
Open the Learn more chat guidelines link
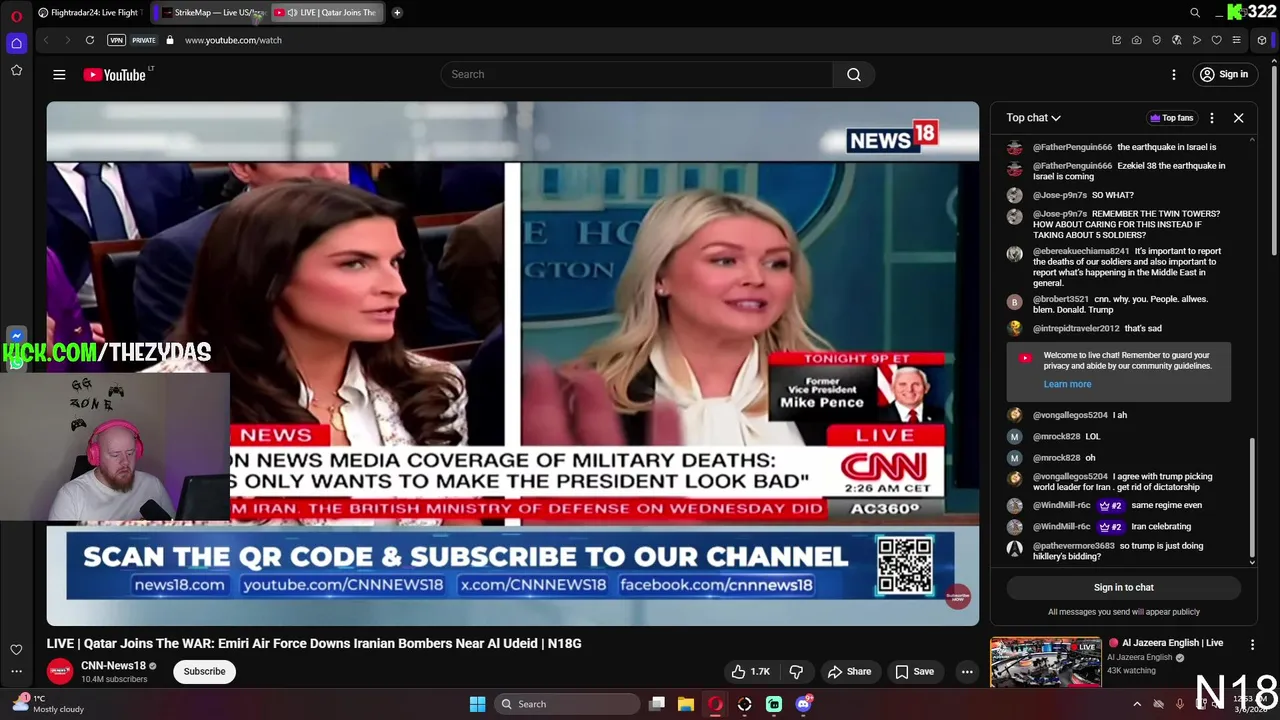[1067, 384]
